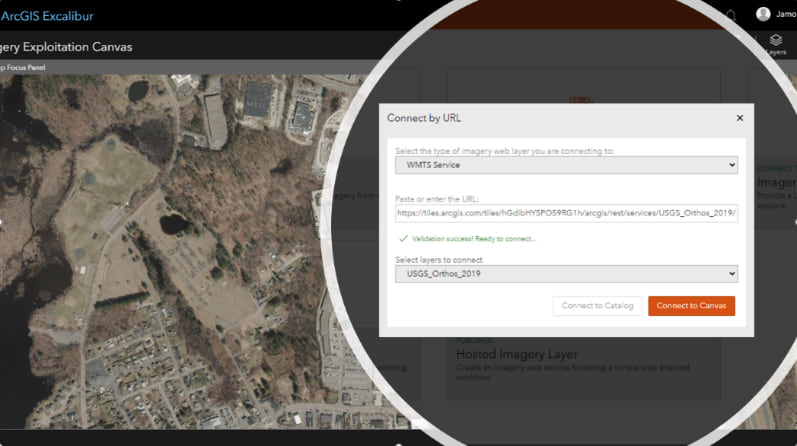Viewport: 797px width, 446px height.
Task: Select the Hosted Imagery Layer card
Action: (583, 367)
